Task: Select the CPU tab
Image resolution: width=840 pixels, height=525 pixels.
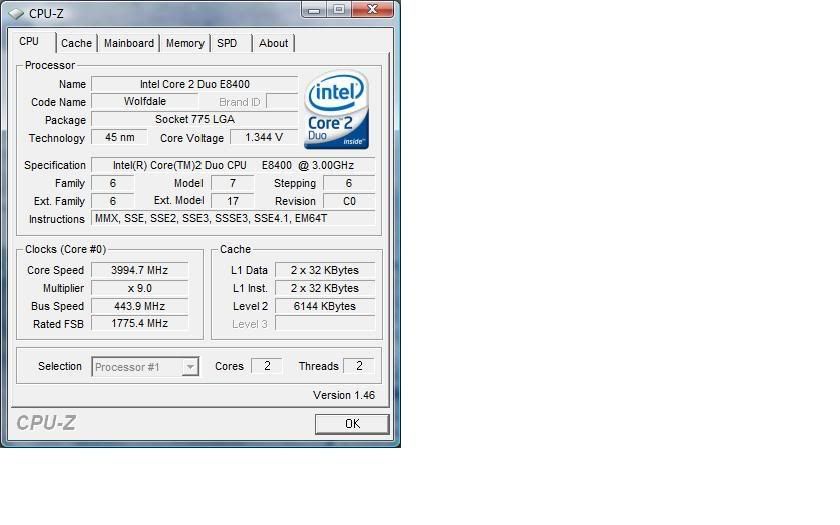Action: [x=29, y=42]
